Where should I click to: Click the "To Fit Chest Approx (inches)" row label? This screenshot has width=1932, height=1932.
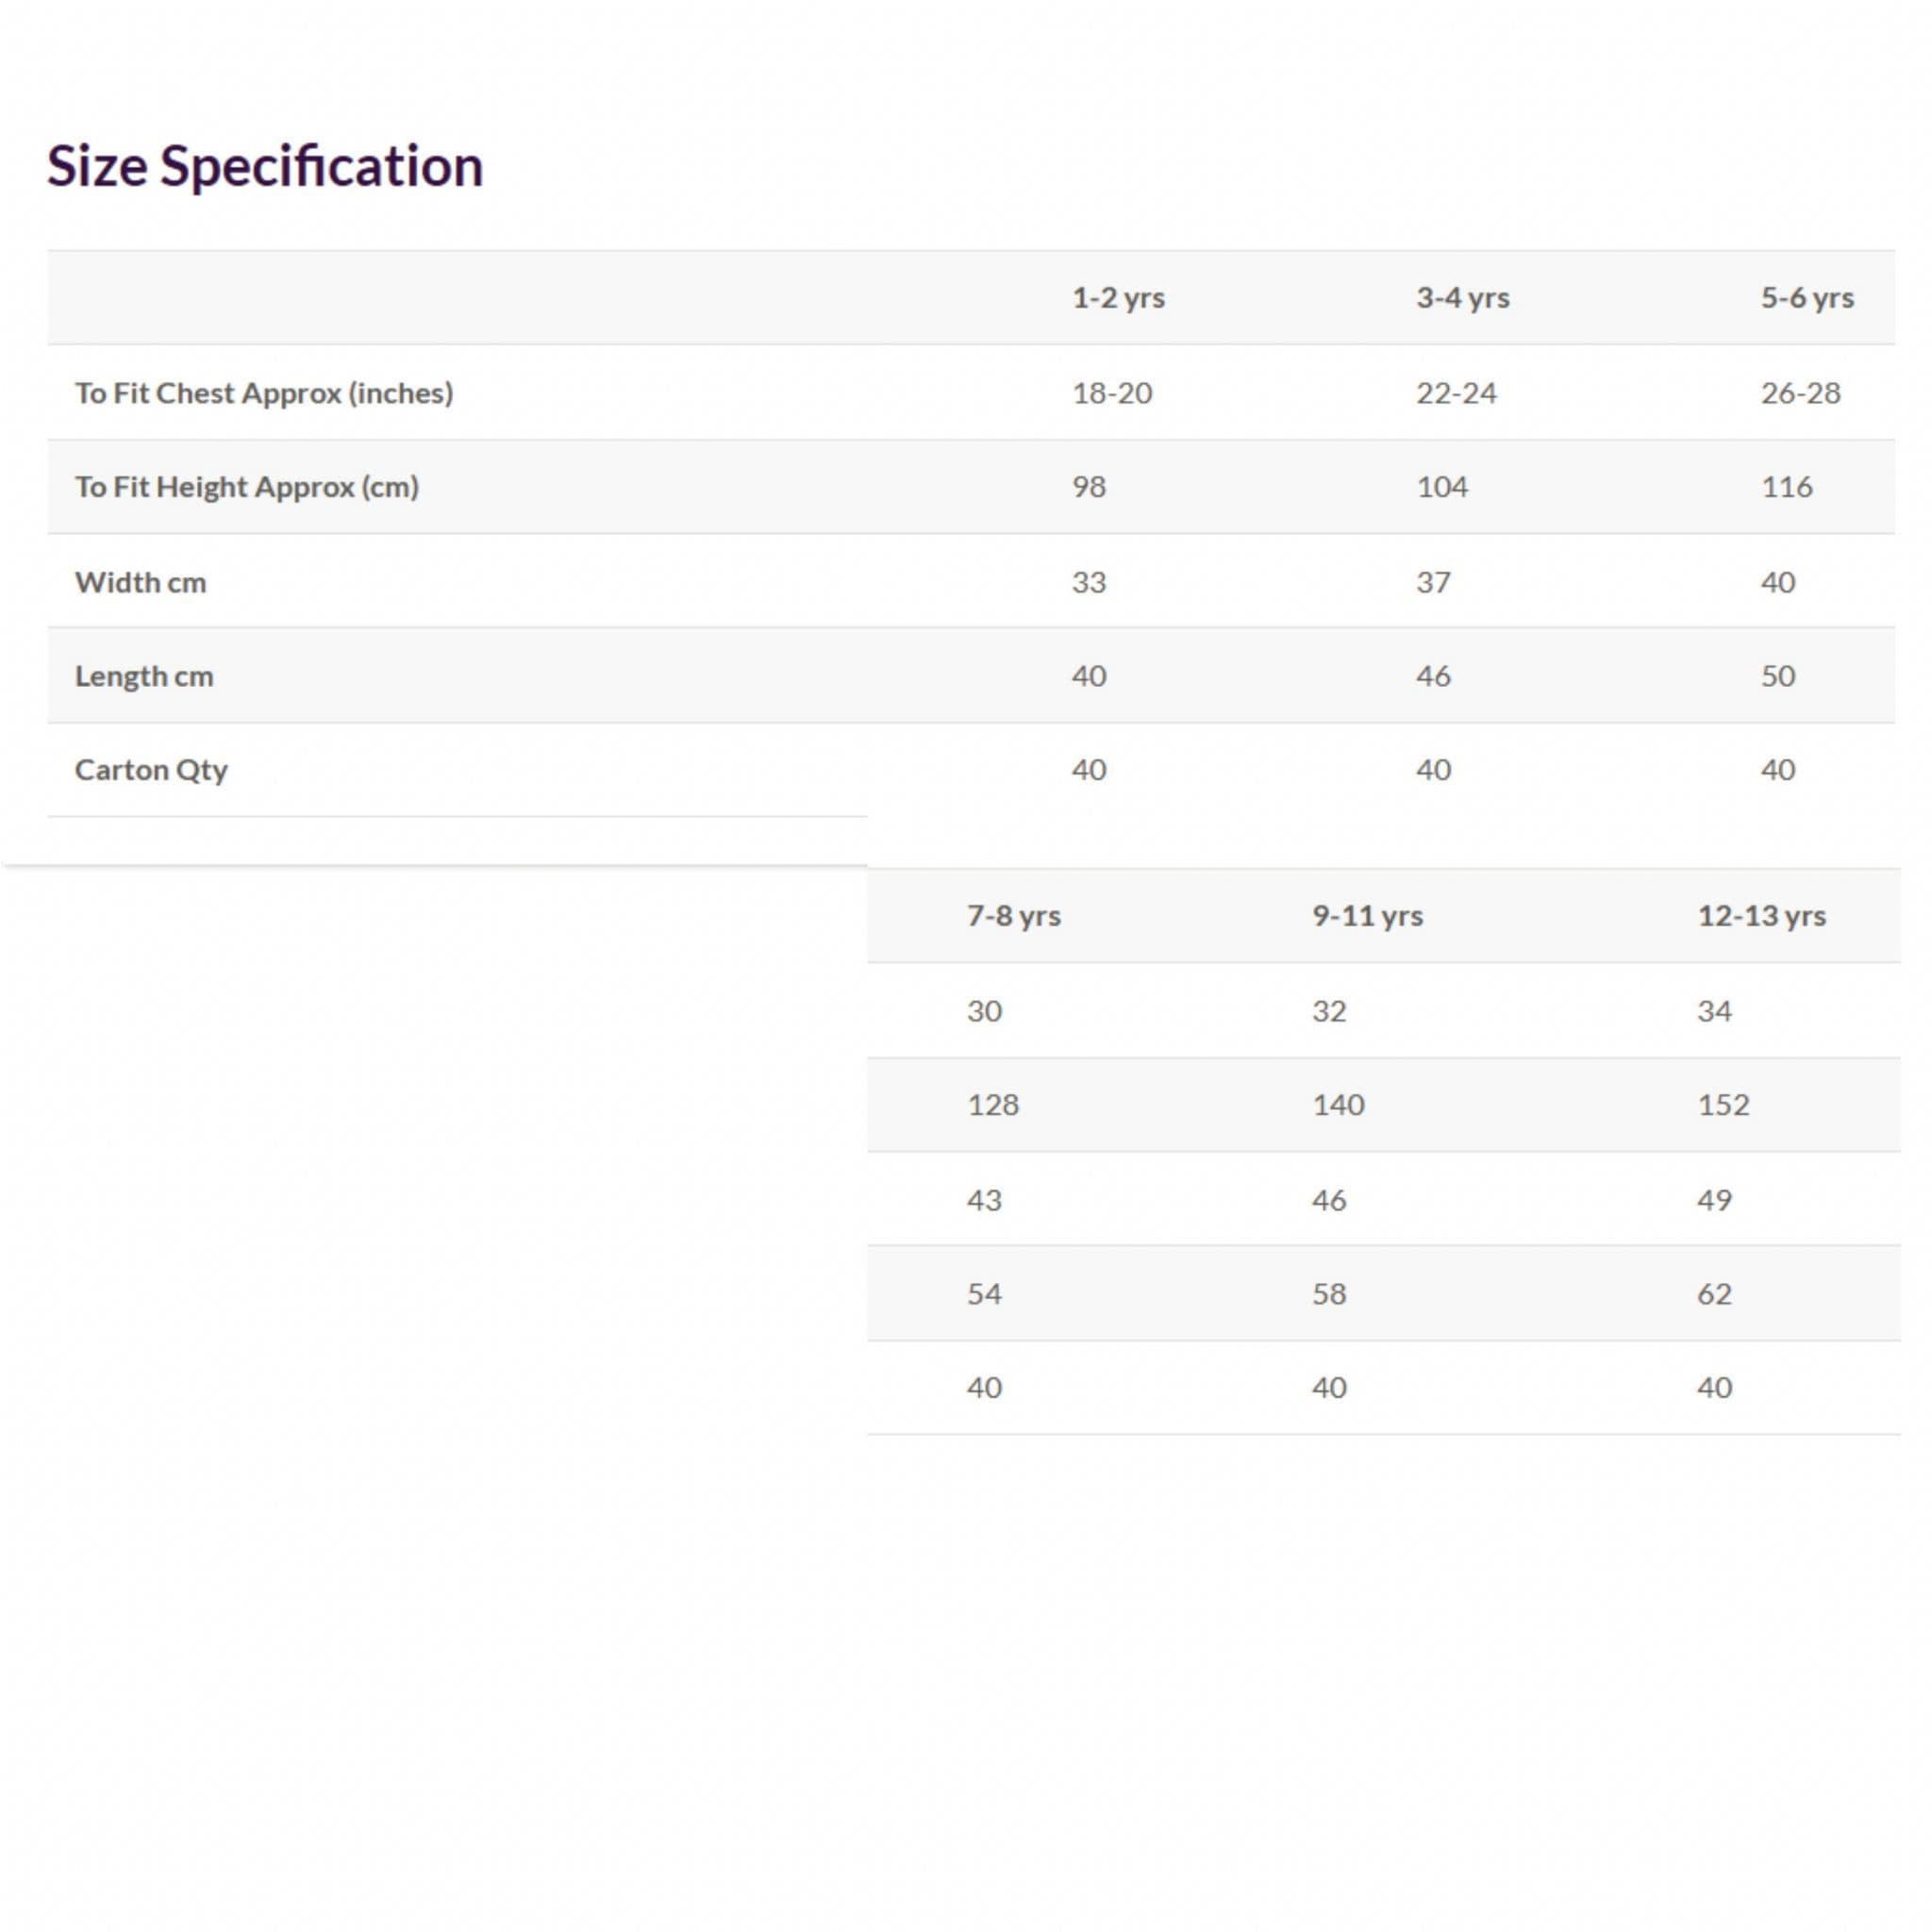coord(264,393)
